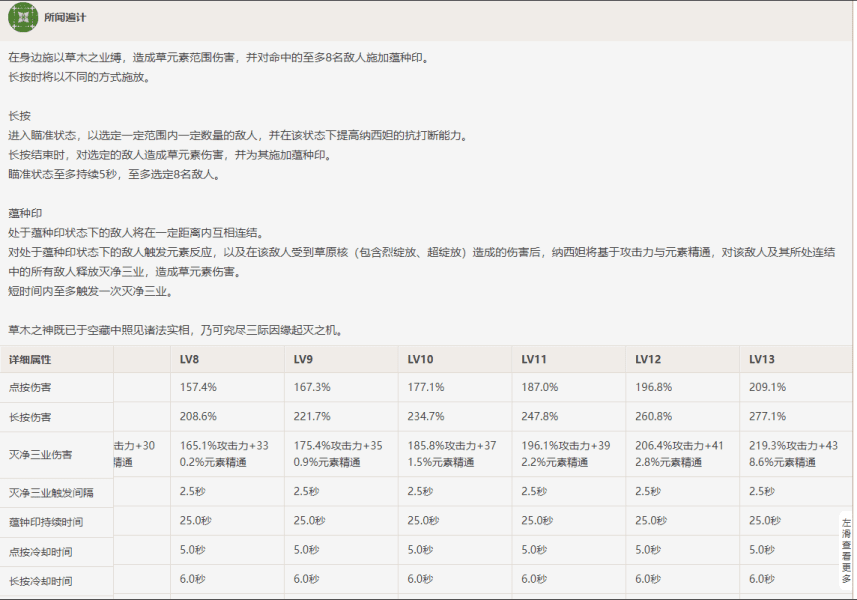
Task: Click the 点按冷却时间 row label
Action: (x=40, y=552)
